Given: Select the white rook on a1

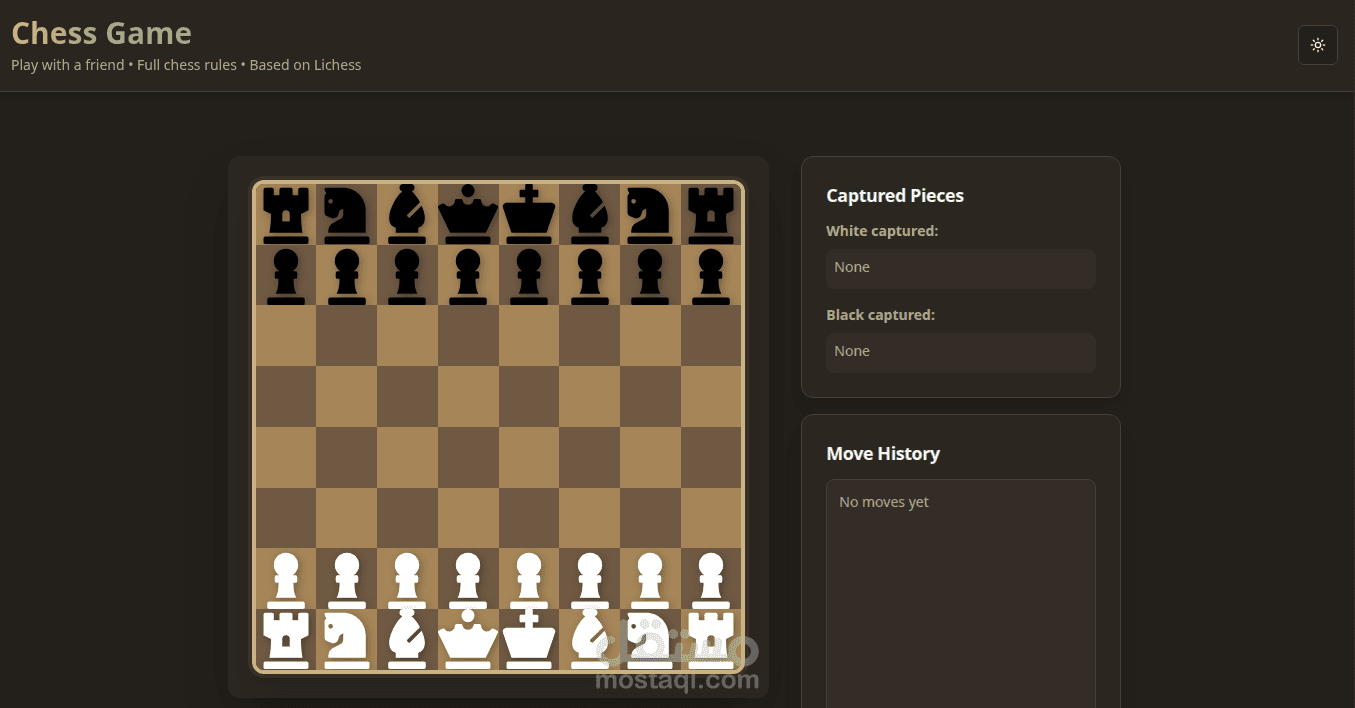Looking at the screenshot, I should coord(286,640).
